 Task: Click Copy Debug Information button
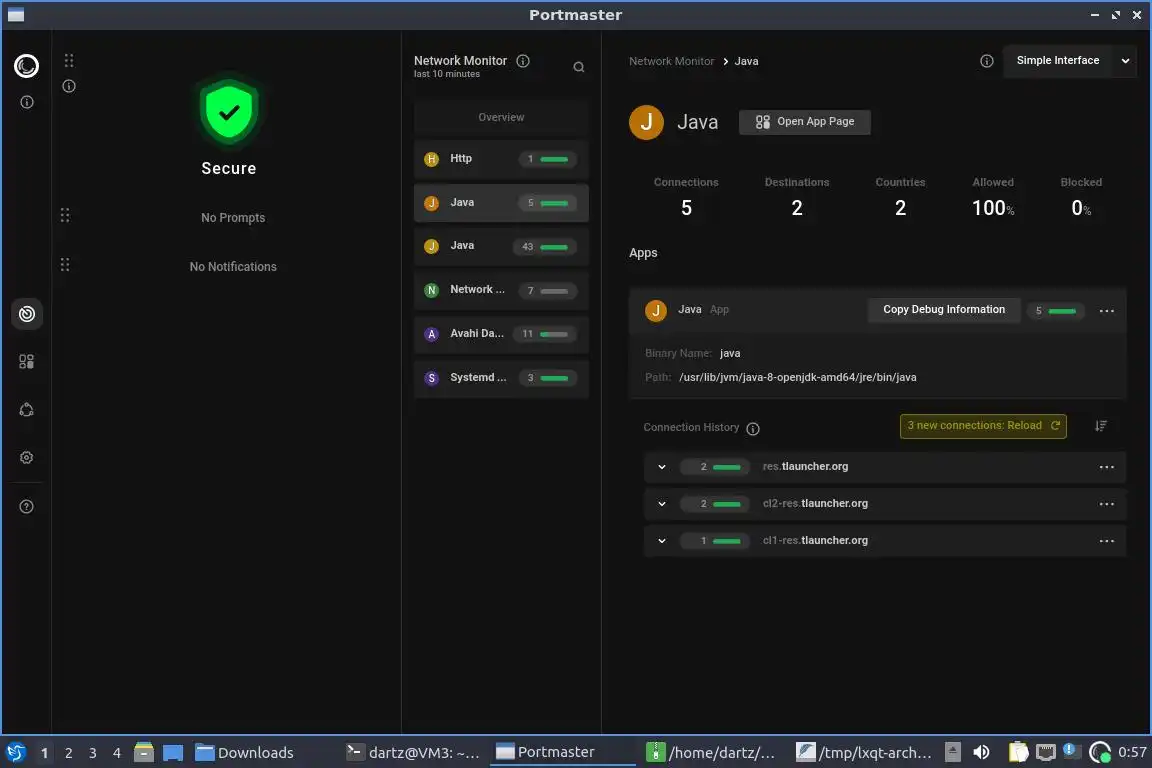tap(943, 310)
